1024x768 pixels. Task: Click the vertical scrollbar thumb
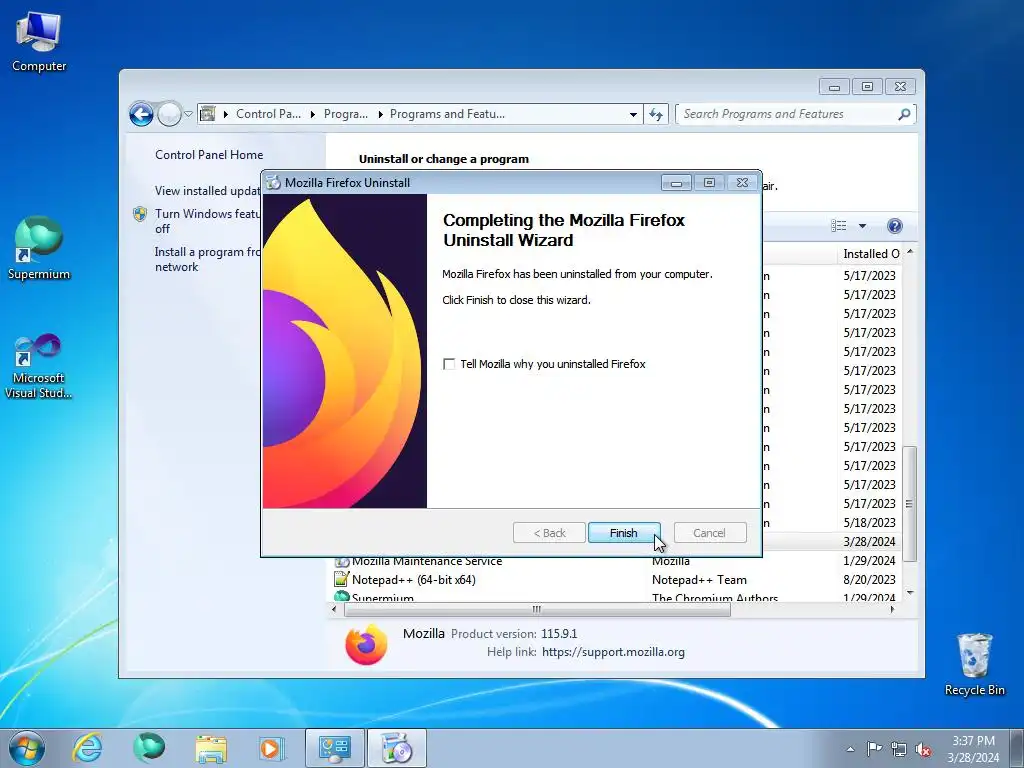point(909,504)
